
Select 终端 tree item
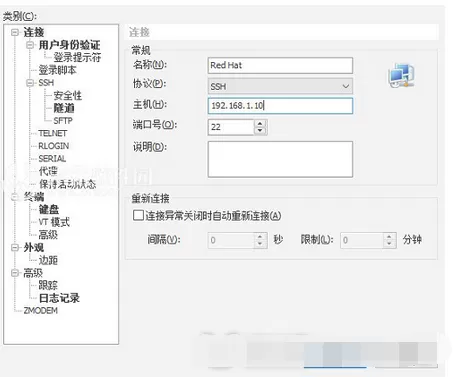point(34,197)
